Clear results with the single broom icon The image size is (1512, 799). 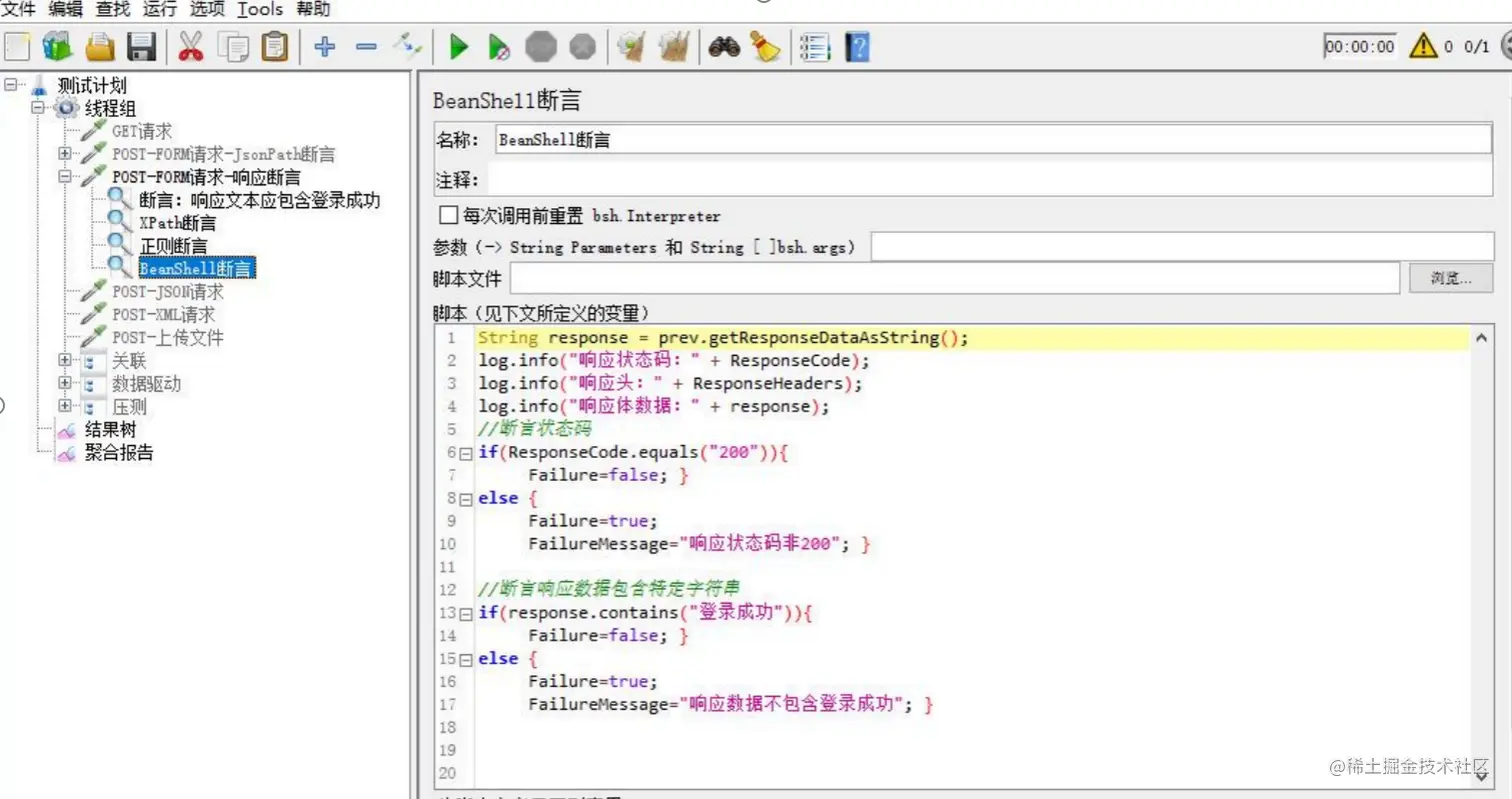(x=632, y=46)
